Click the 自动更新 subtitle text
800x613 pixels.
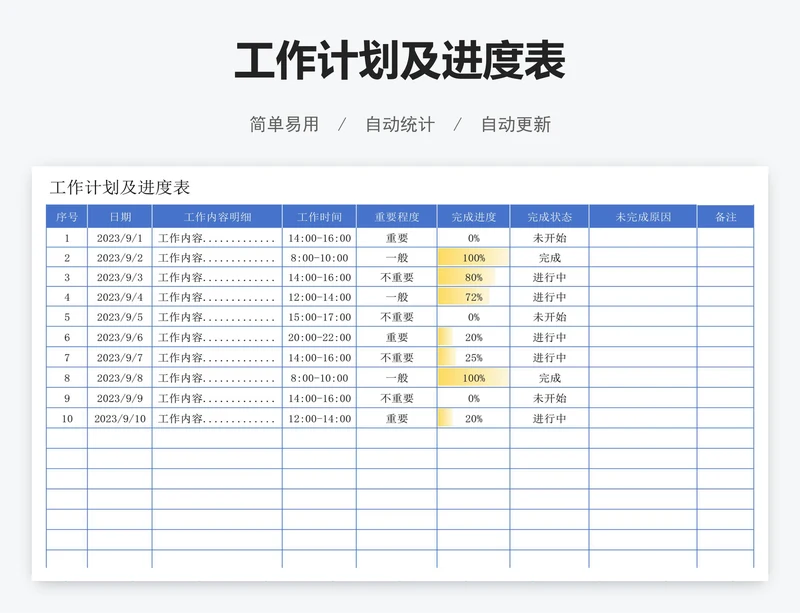[516, 124]
